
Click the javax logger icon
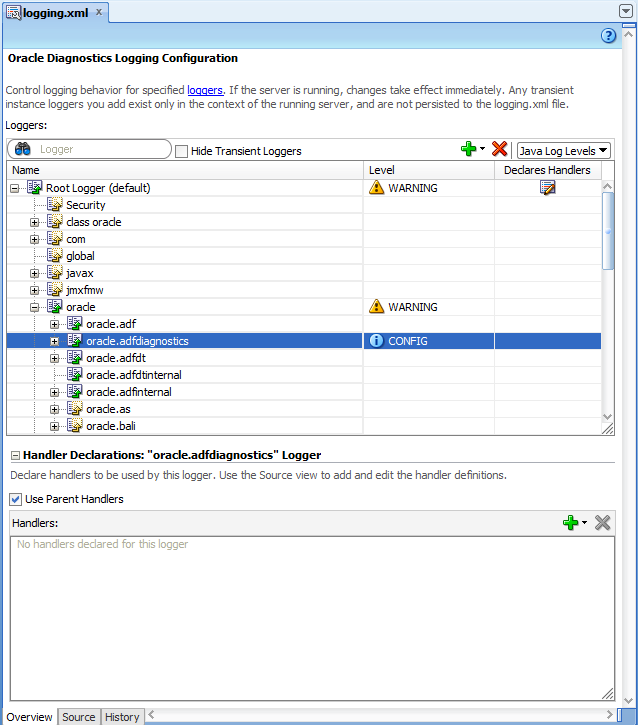pos(55,273)
